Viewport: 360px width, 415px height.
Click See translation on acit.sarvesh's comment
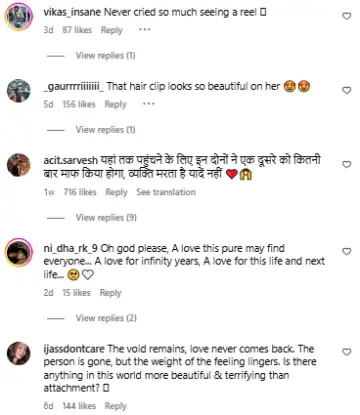166,192
